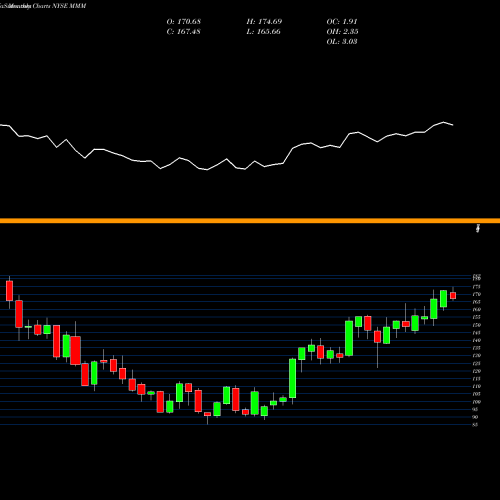Click the 175 price axis label

pyautogui.click(x=477, y=287)
